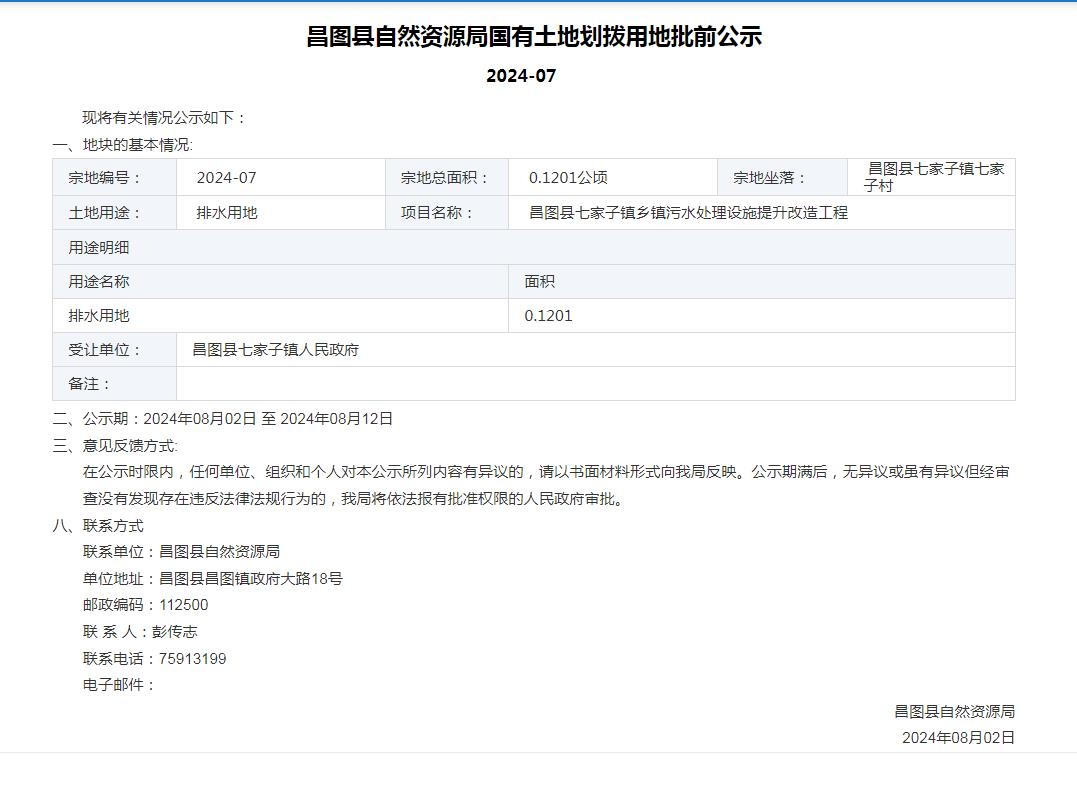1077x788 pixels.
Task: Select the subtitle 2024-07 under the title
Action: pos(521,76)
